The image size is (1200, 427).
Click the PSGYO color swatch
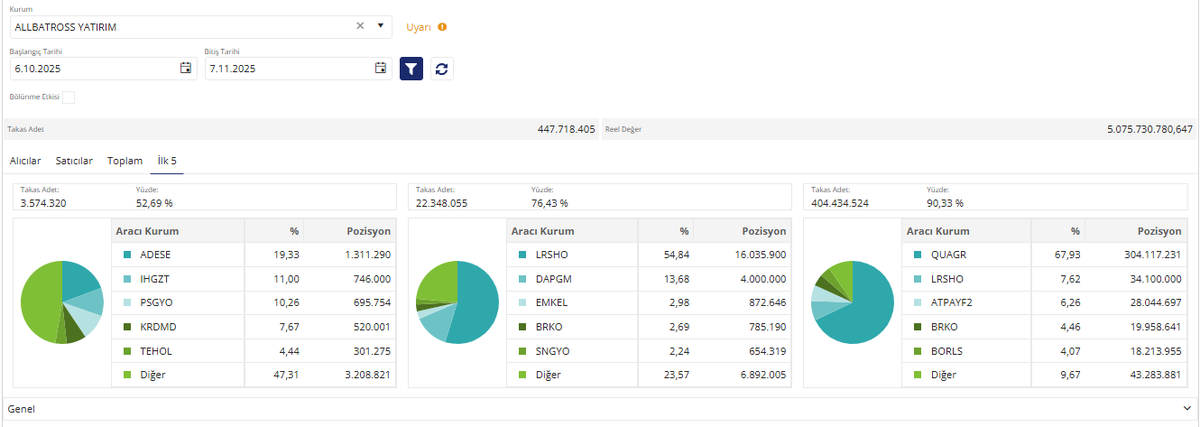(126, 303)
